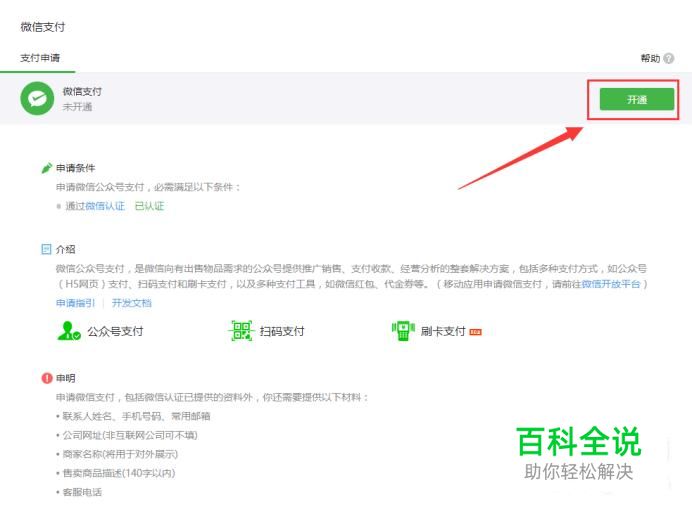Click the 刷卡支付 card terminal icon

tap(403, 331)
